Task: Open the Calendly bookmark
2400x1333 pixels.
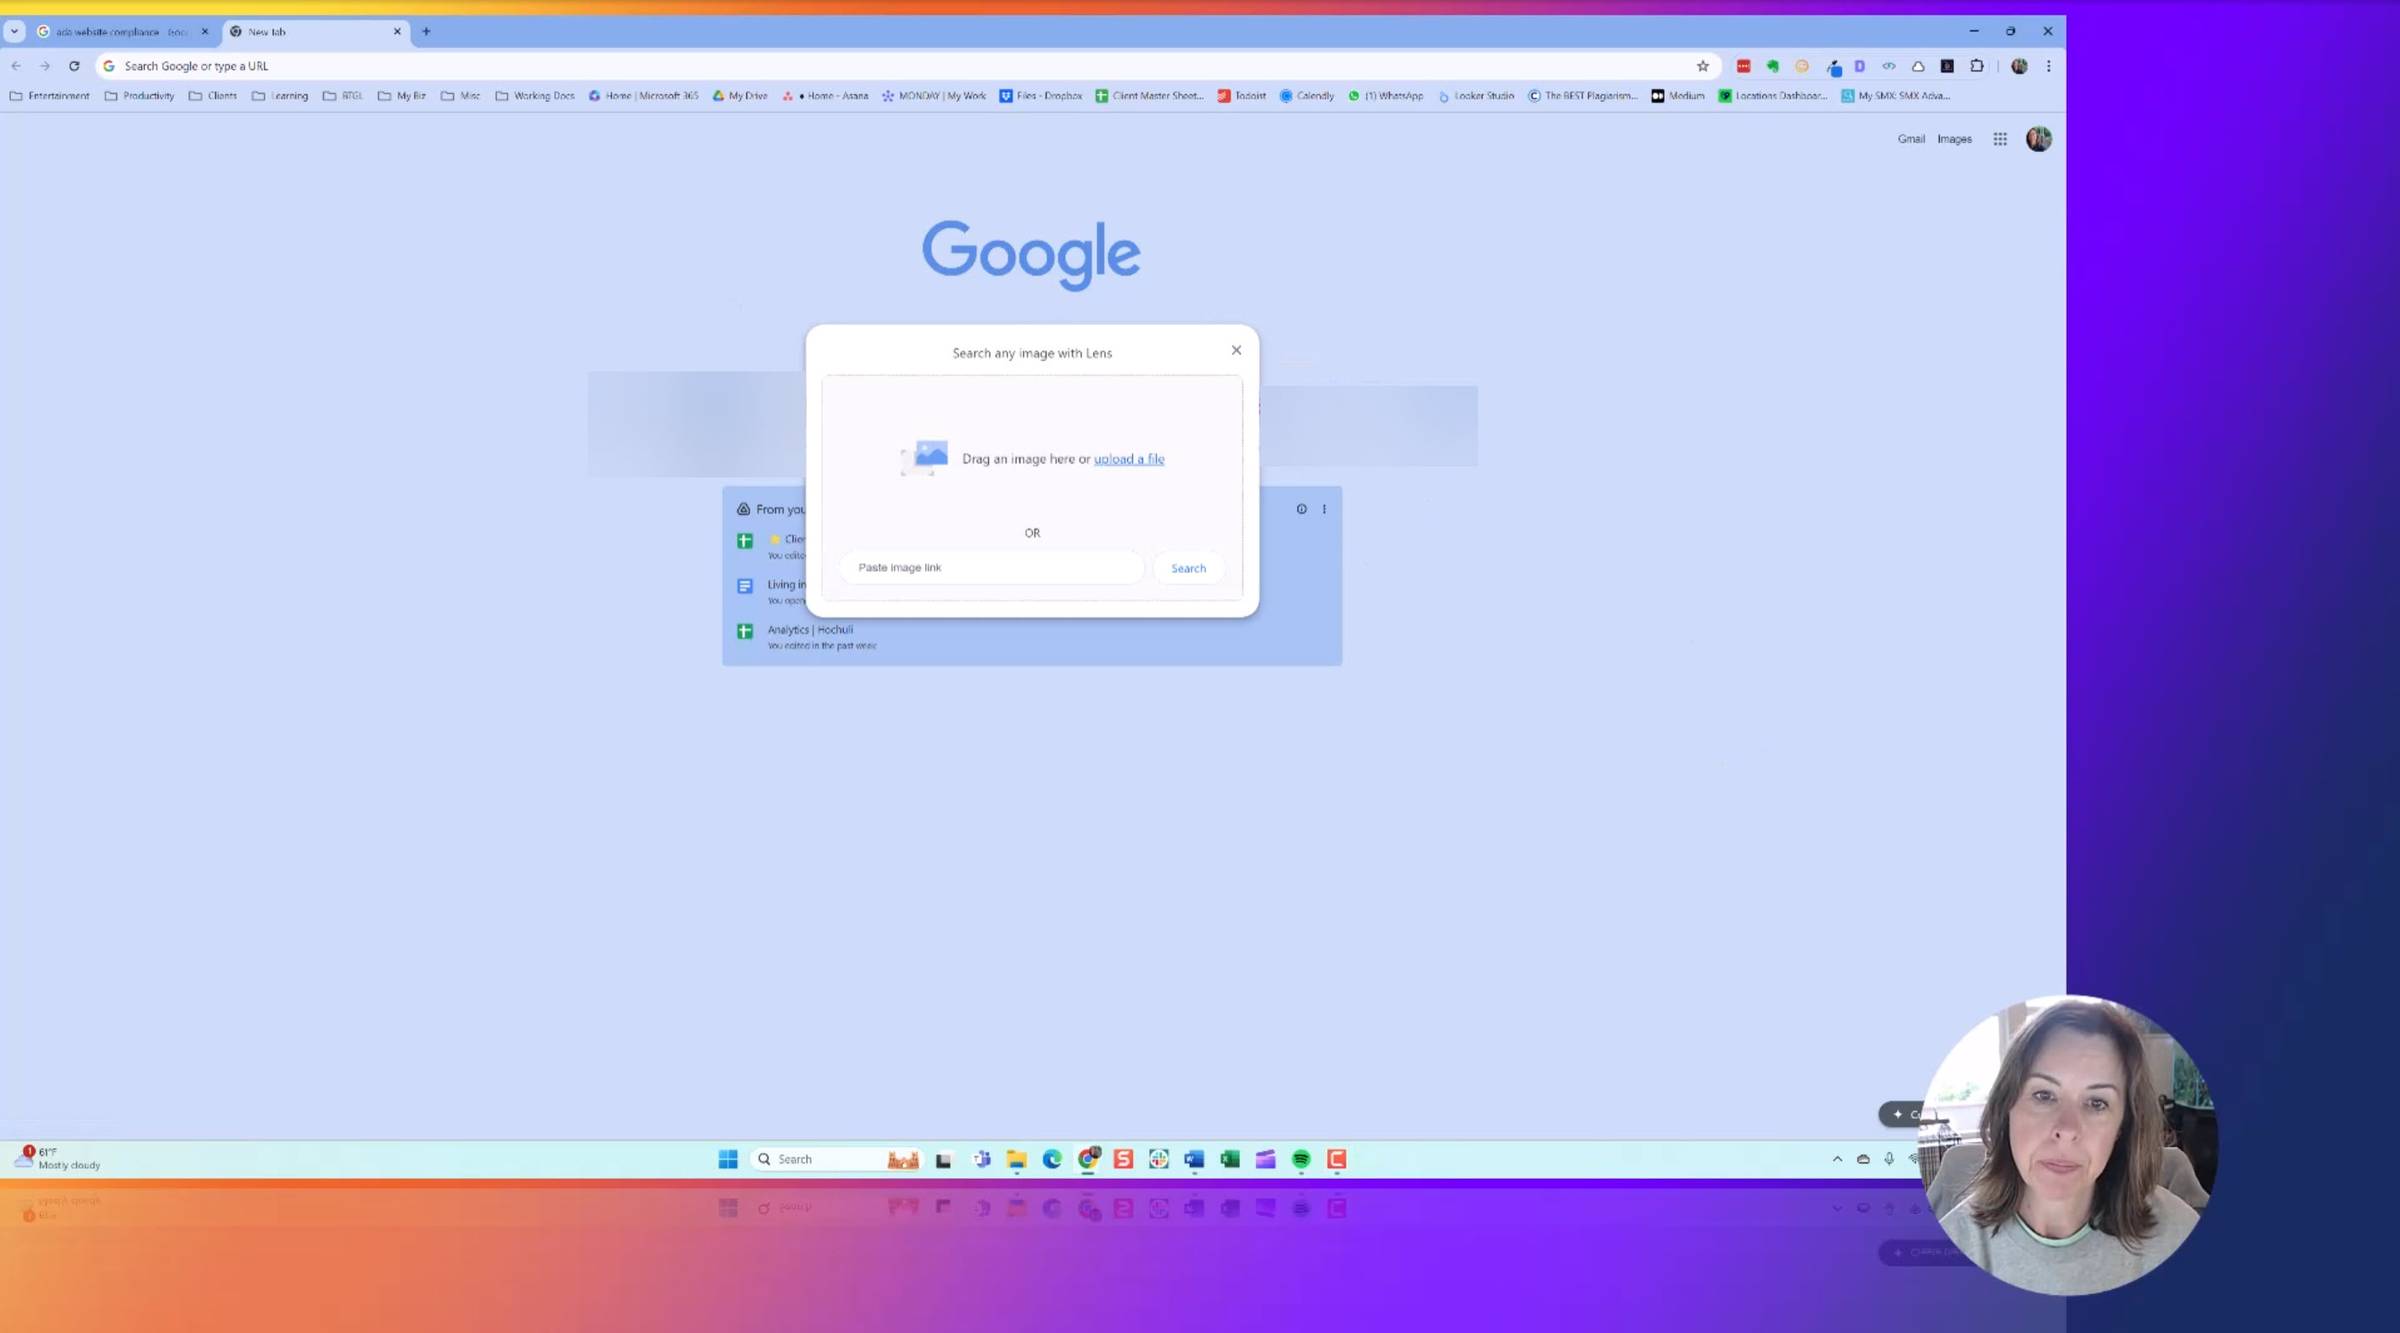Action: point(1307,96)
